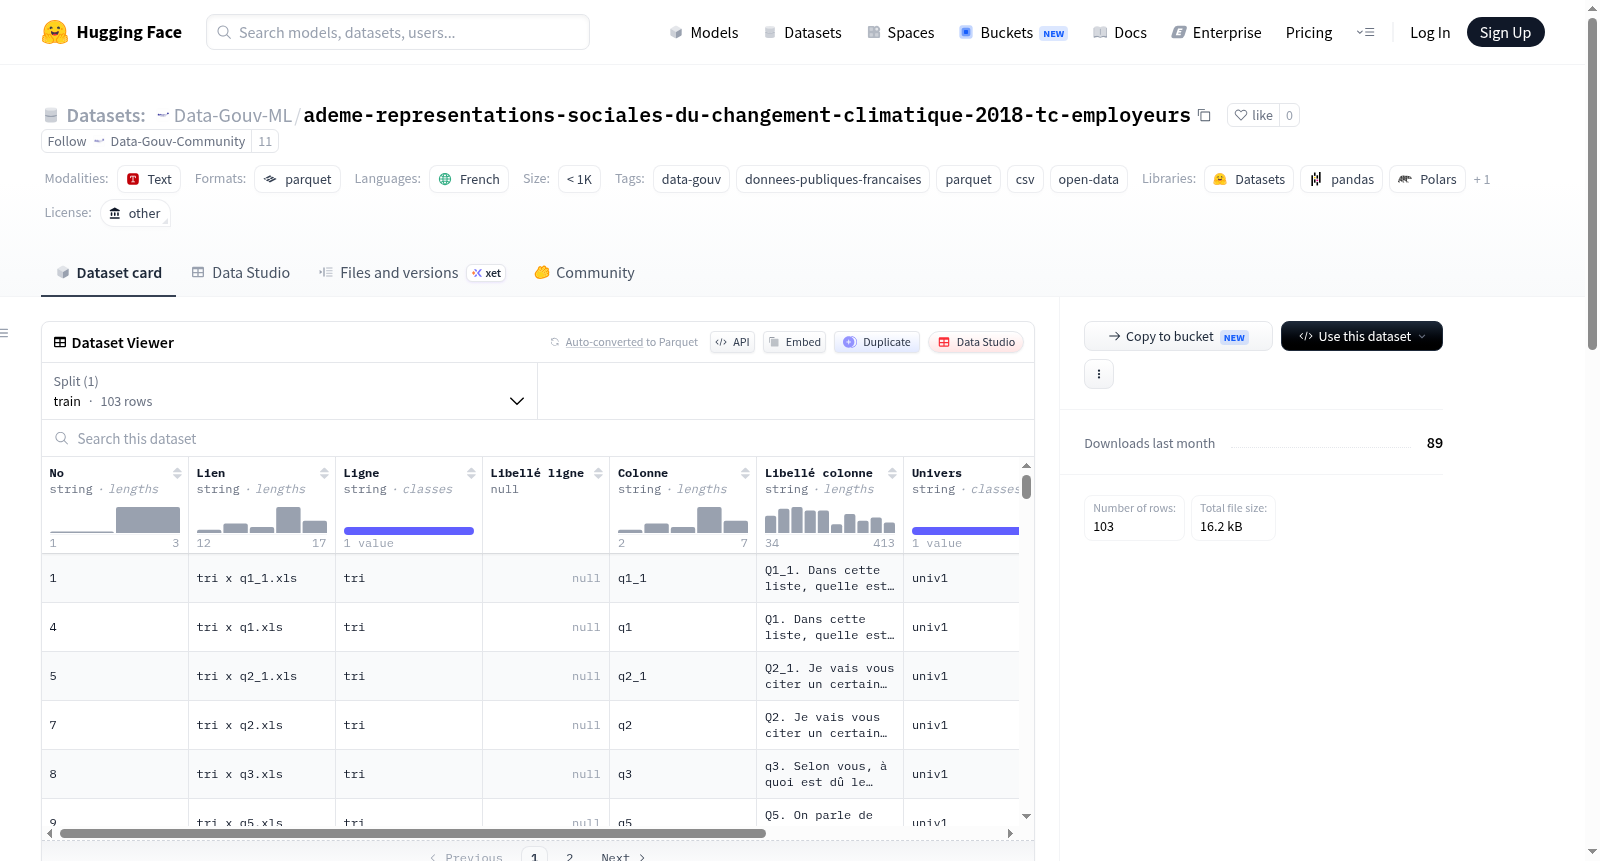The image size is (1600, 861).
Task: Click the data-gouv tag
Action: click(691, 179)
